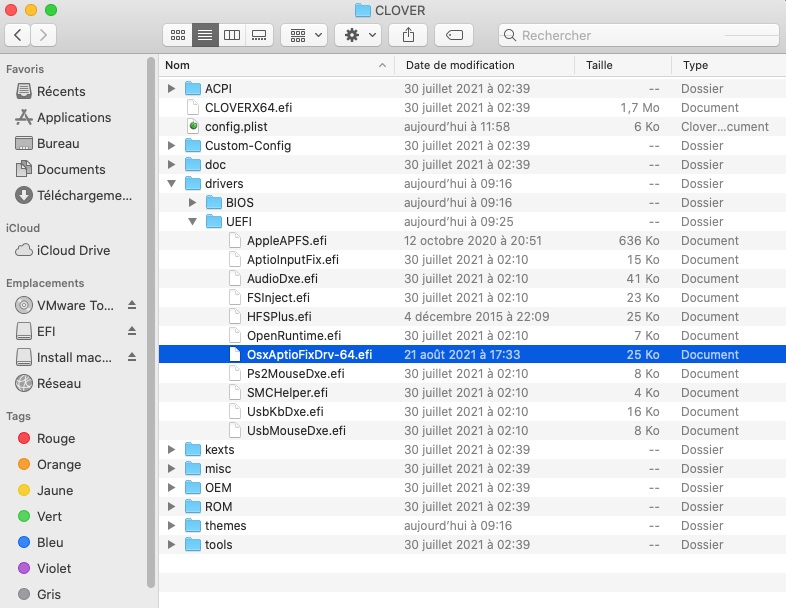Image resolution: width=786 pixels, height=608 pixels.
Task: Expand the ROM folder
Action: [x=171, y=507]
